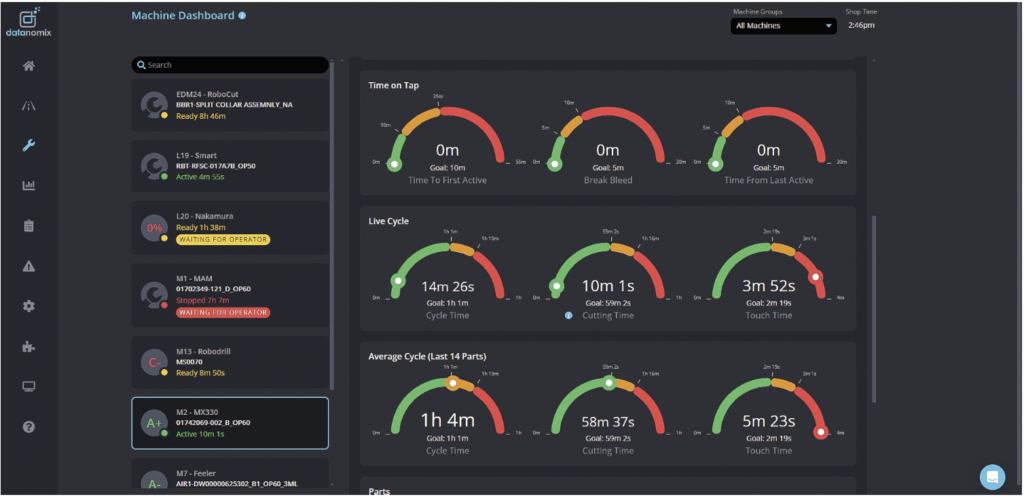This screenshot has height=497, width=1024.
Task: Click the clipboard icon in the sidebar
Action: [x=29, y=226]
